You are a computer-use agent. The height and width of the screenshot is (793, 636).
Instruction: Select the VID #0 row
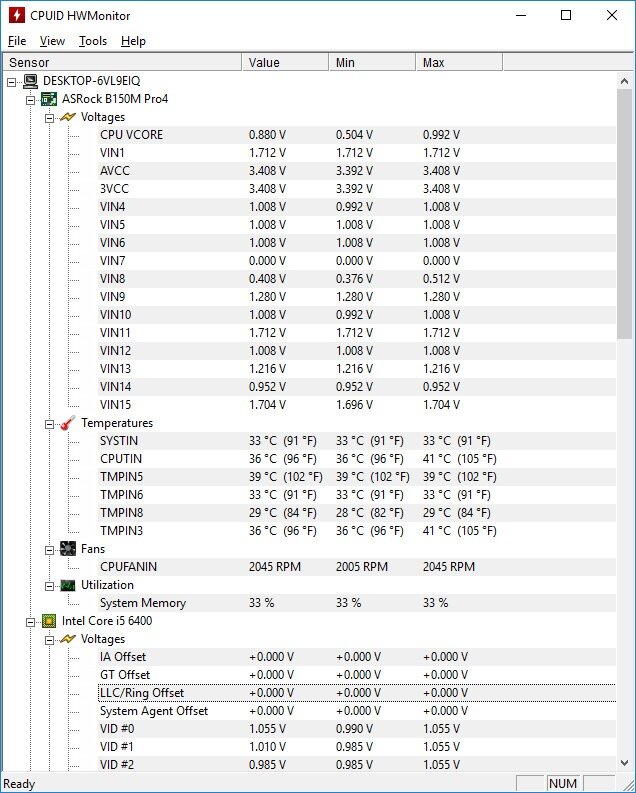point(357,729)
